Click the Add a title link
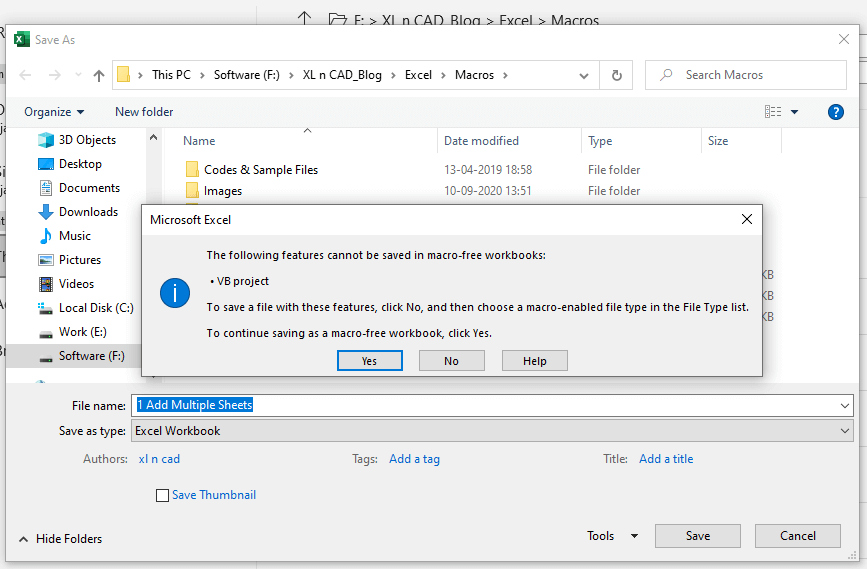This screenshot has width=867, height=569. pos(666,459)
